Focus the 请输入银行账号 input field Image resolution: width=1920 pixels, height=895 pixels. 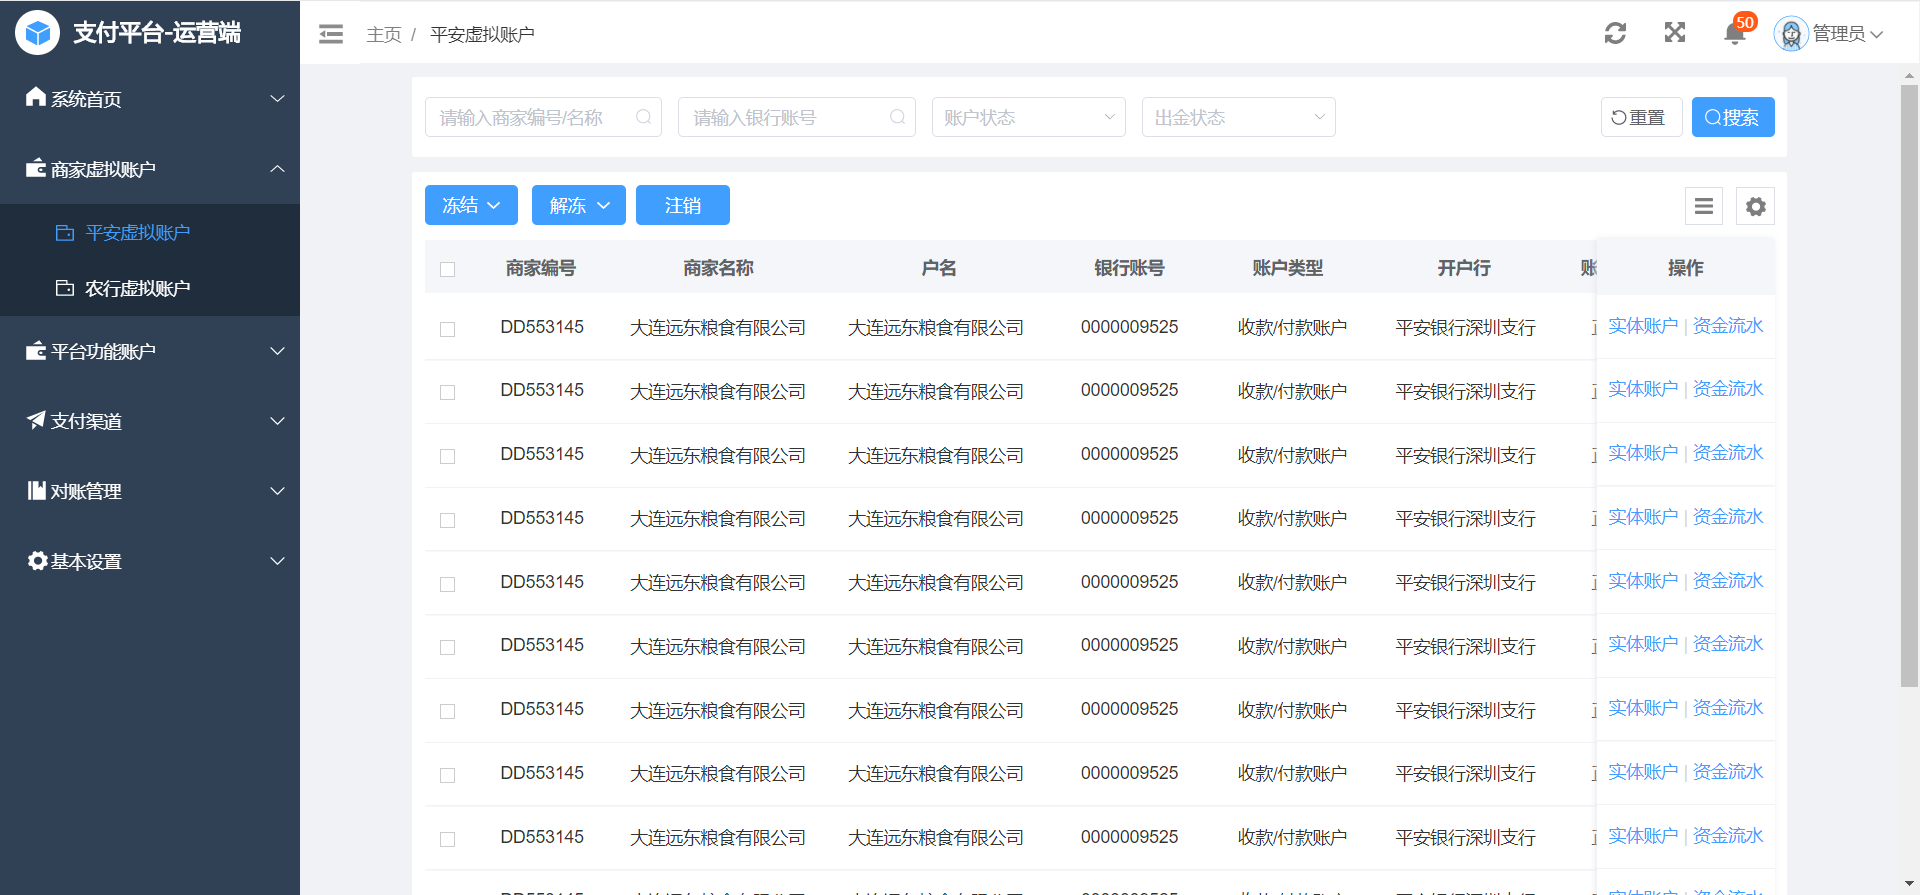(x=797, y=117)
